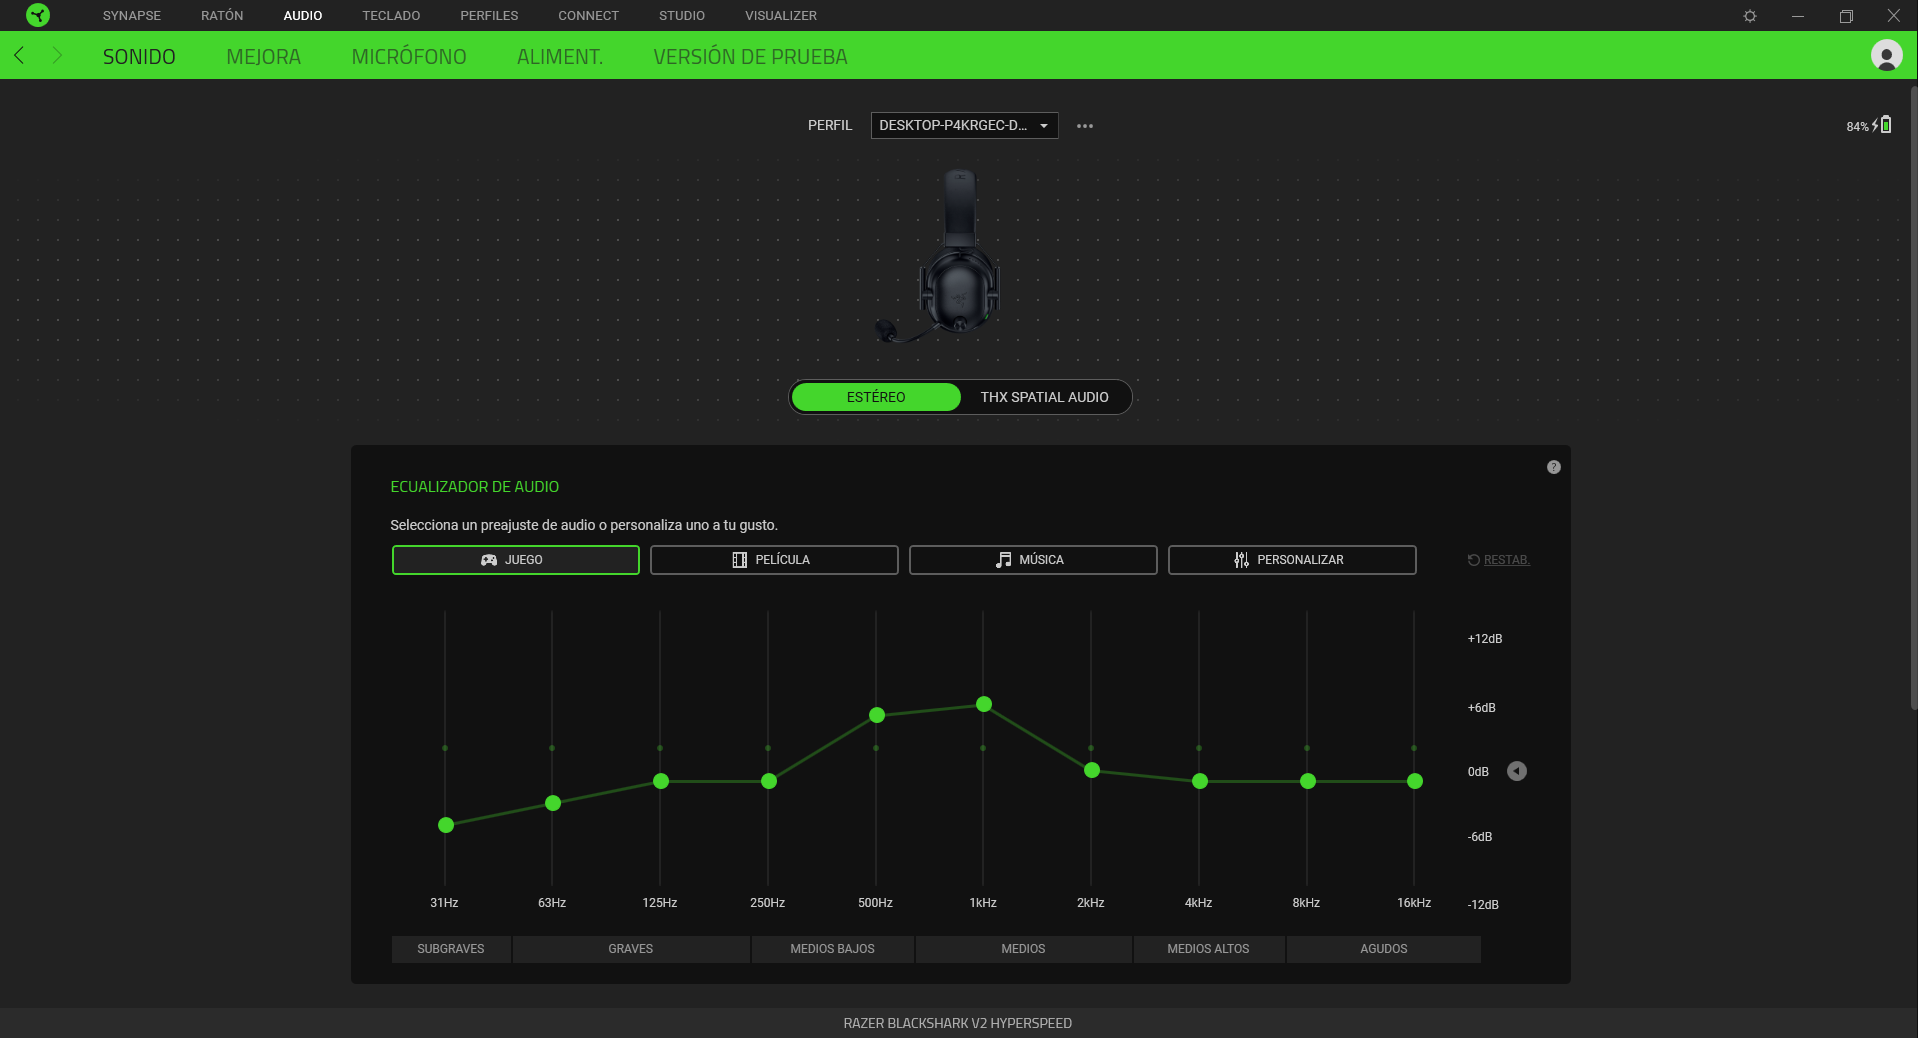This screenshot has width=1918, height=1038.
Task: Click the MEDIOS BAJOS band label
Action: click(832, 949)
